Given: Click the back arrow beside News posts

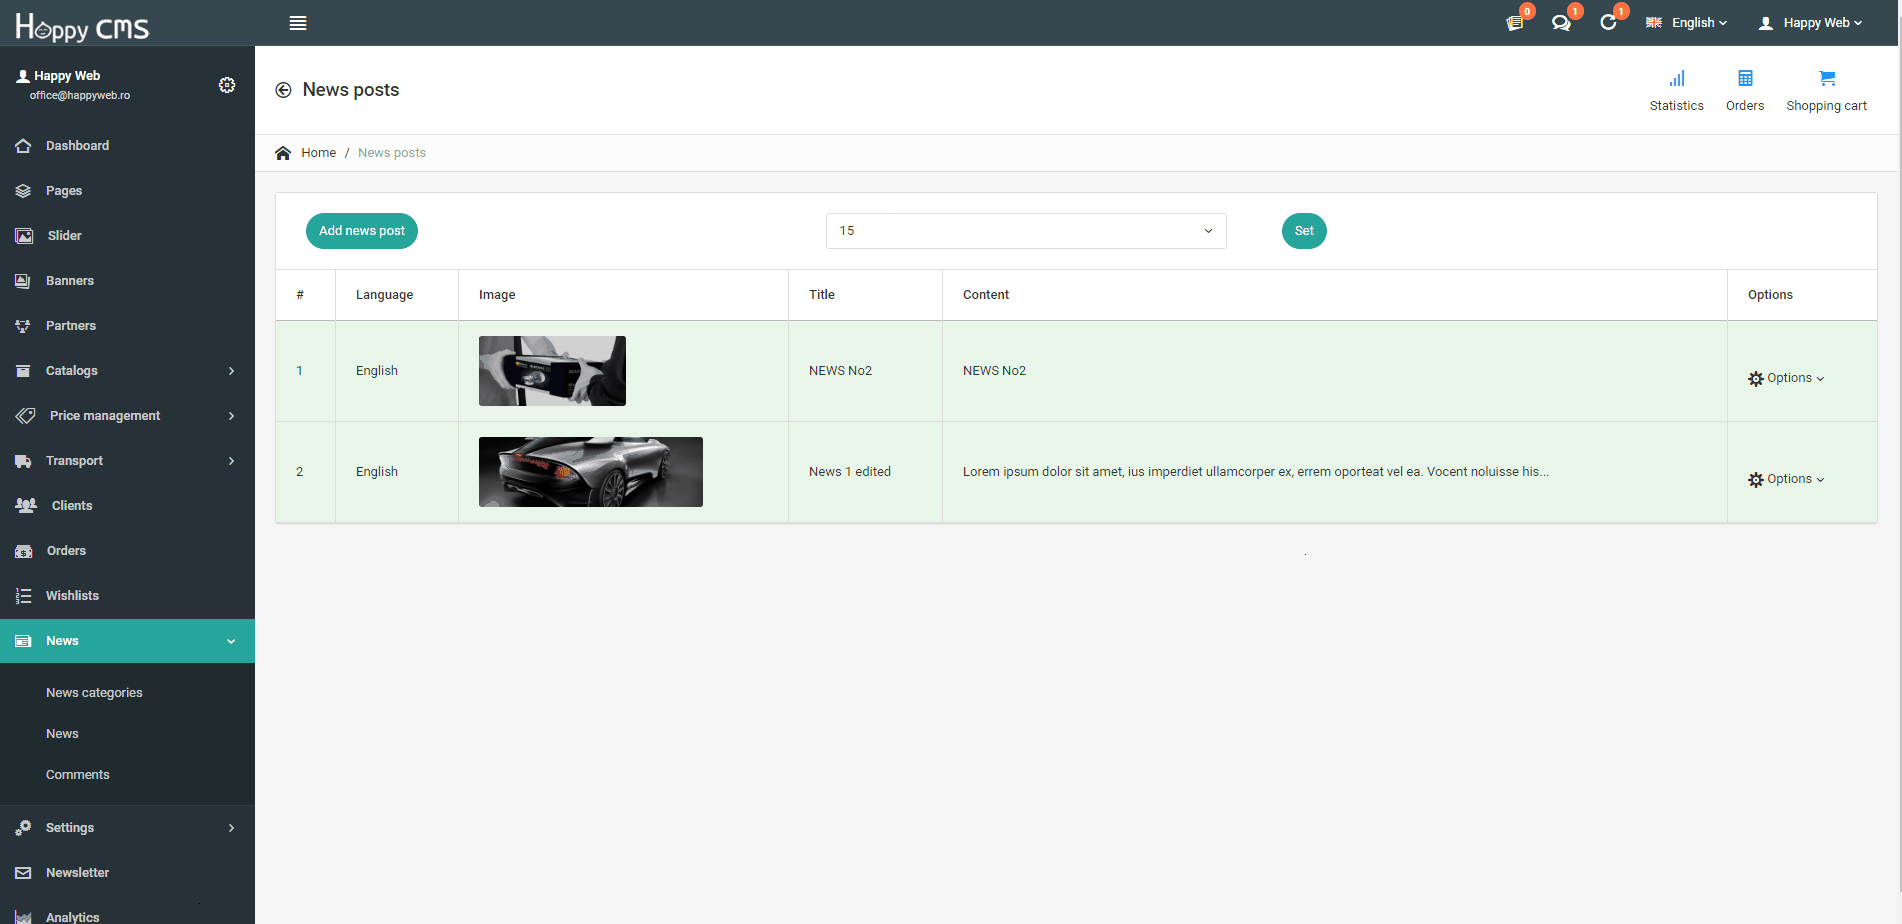Looking at the screenshot, I should click(x=283, y=90).
